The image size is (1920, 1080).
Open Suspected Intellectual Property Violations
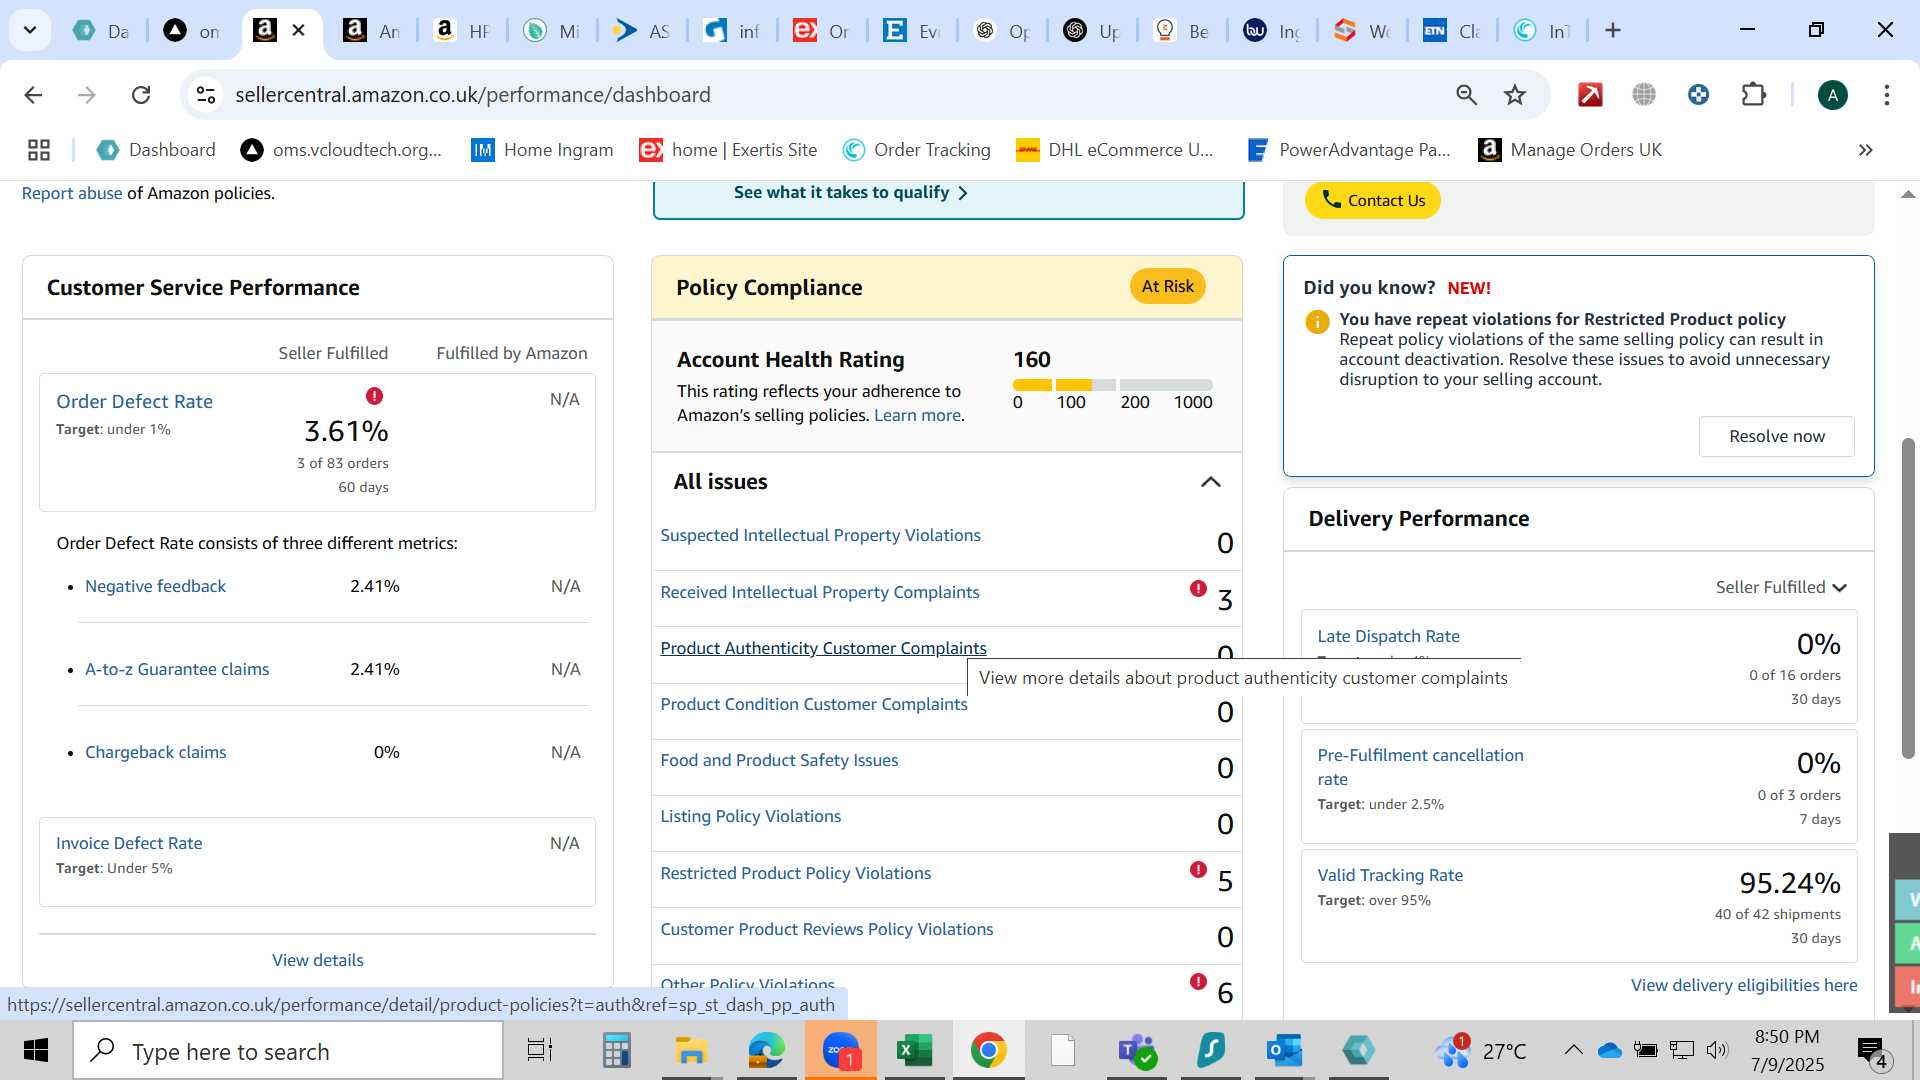[x=820, y=535]
